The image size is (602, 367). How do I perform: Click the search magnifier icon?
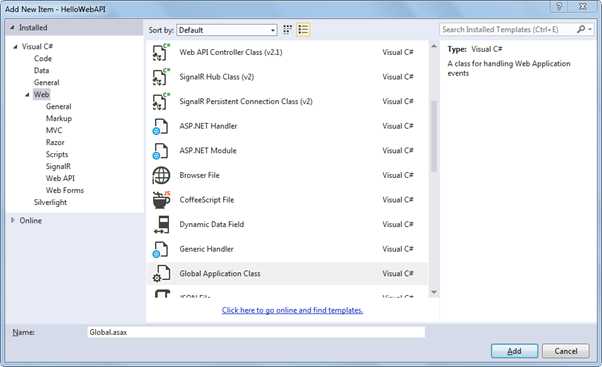tap(581, 29)
